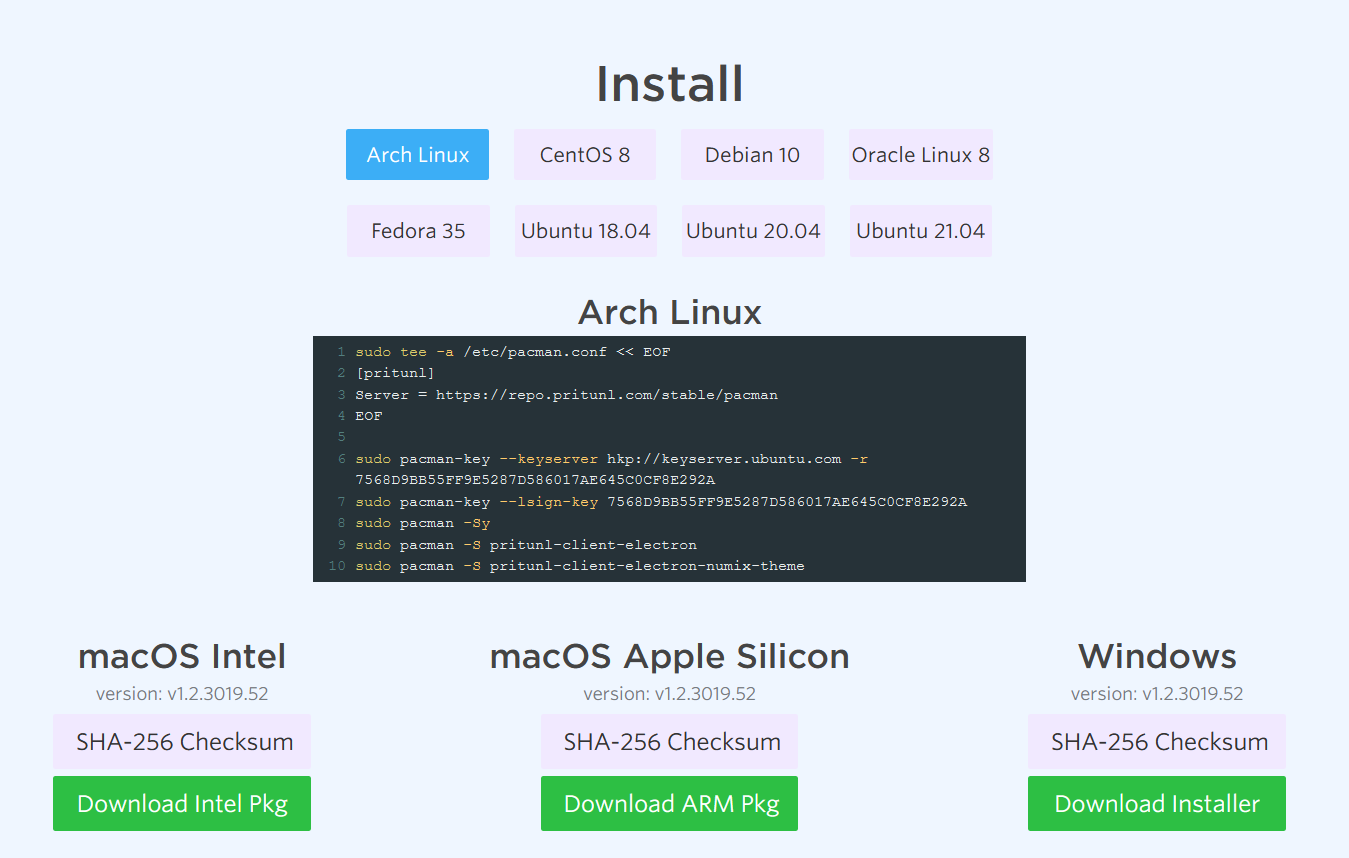Screen dimensions: 1349x858
Task: Open the Debian 10 tab
Action: pyautogui.click(x=752, y=155)
